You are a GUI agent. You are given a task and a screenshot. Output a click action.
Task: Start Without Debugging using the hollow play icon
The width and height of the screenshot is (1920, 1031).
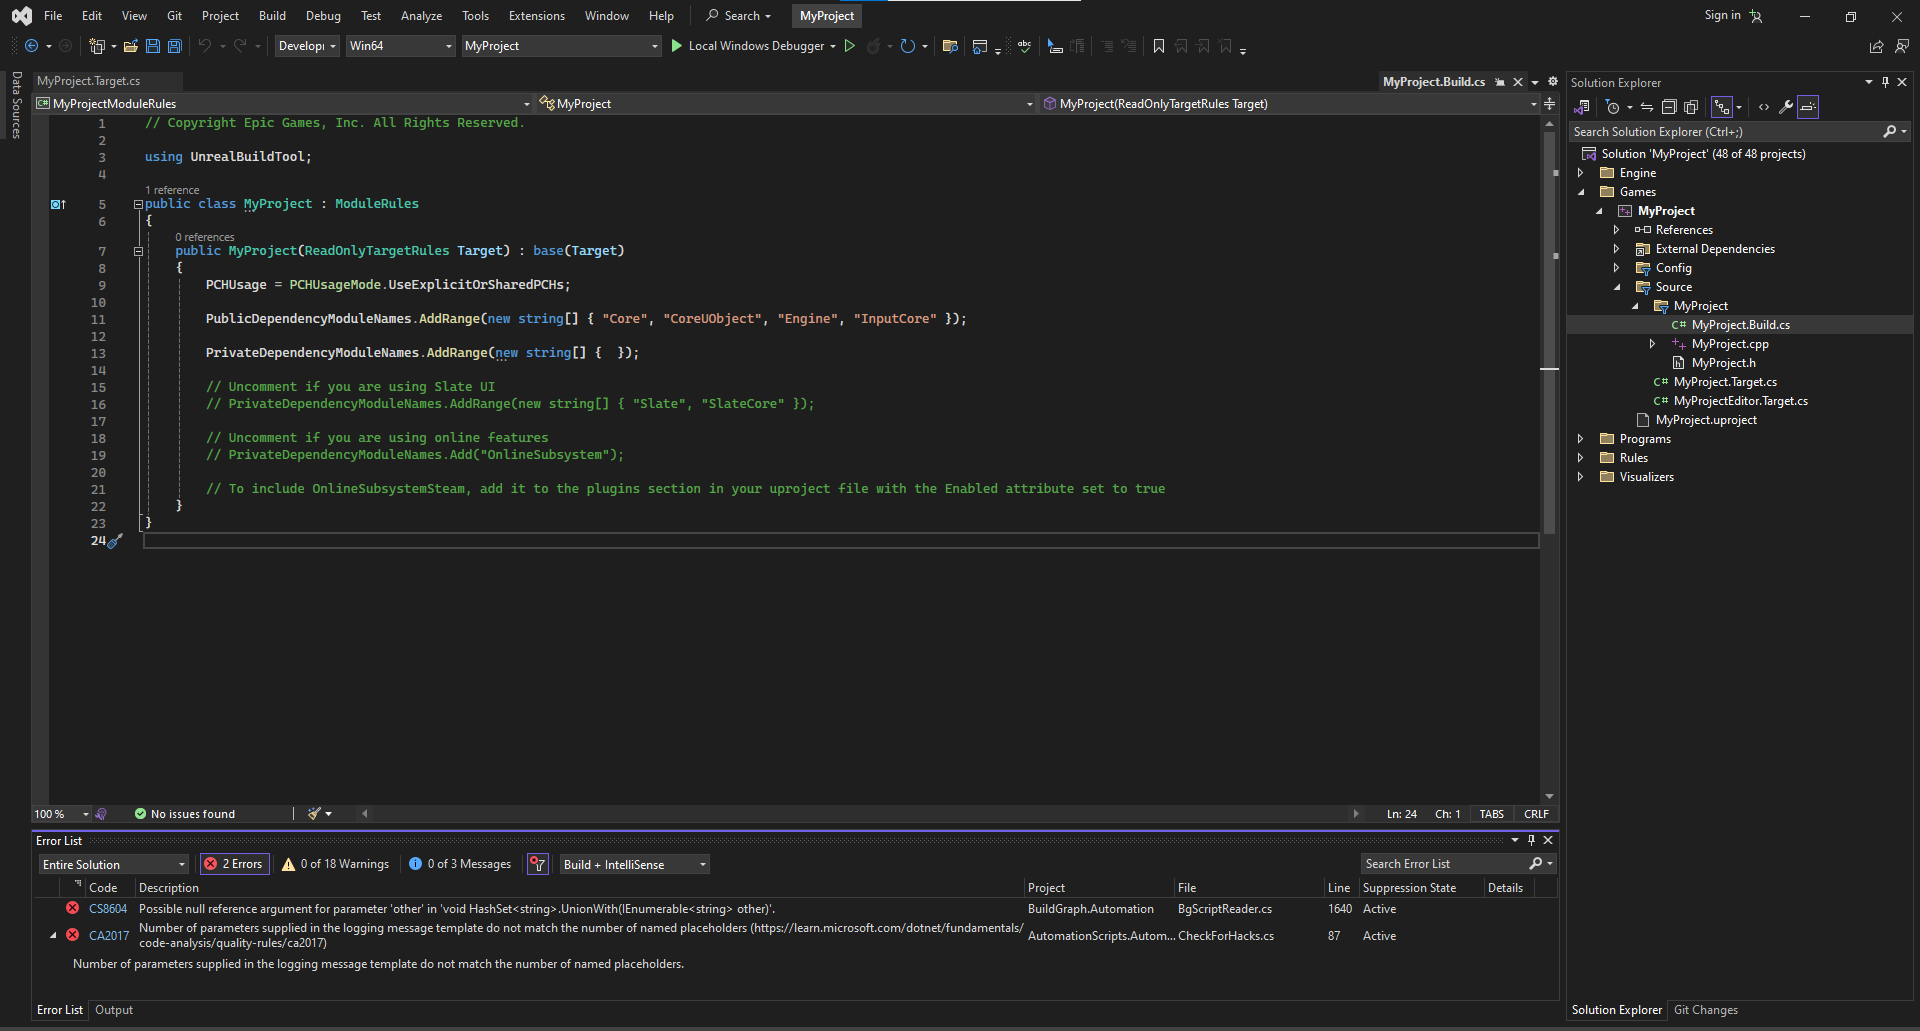coord(850,46)
